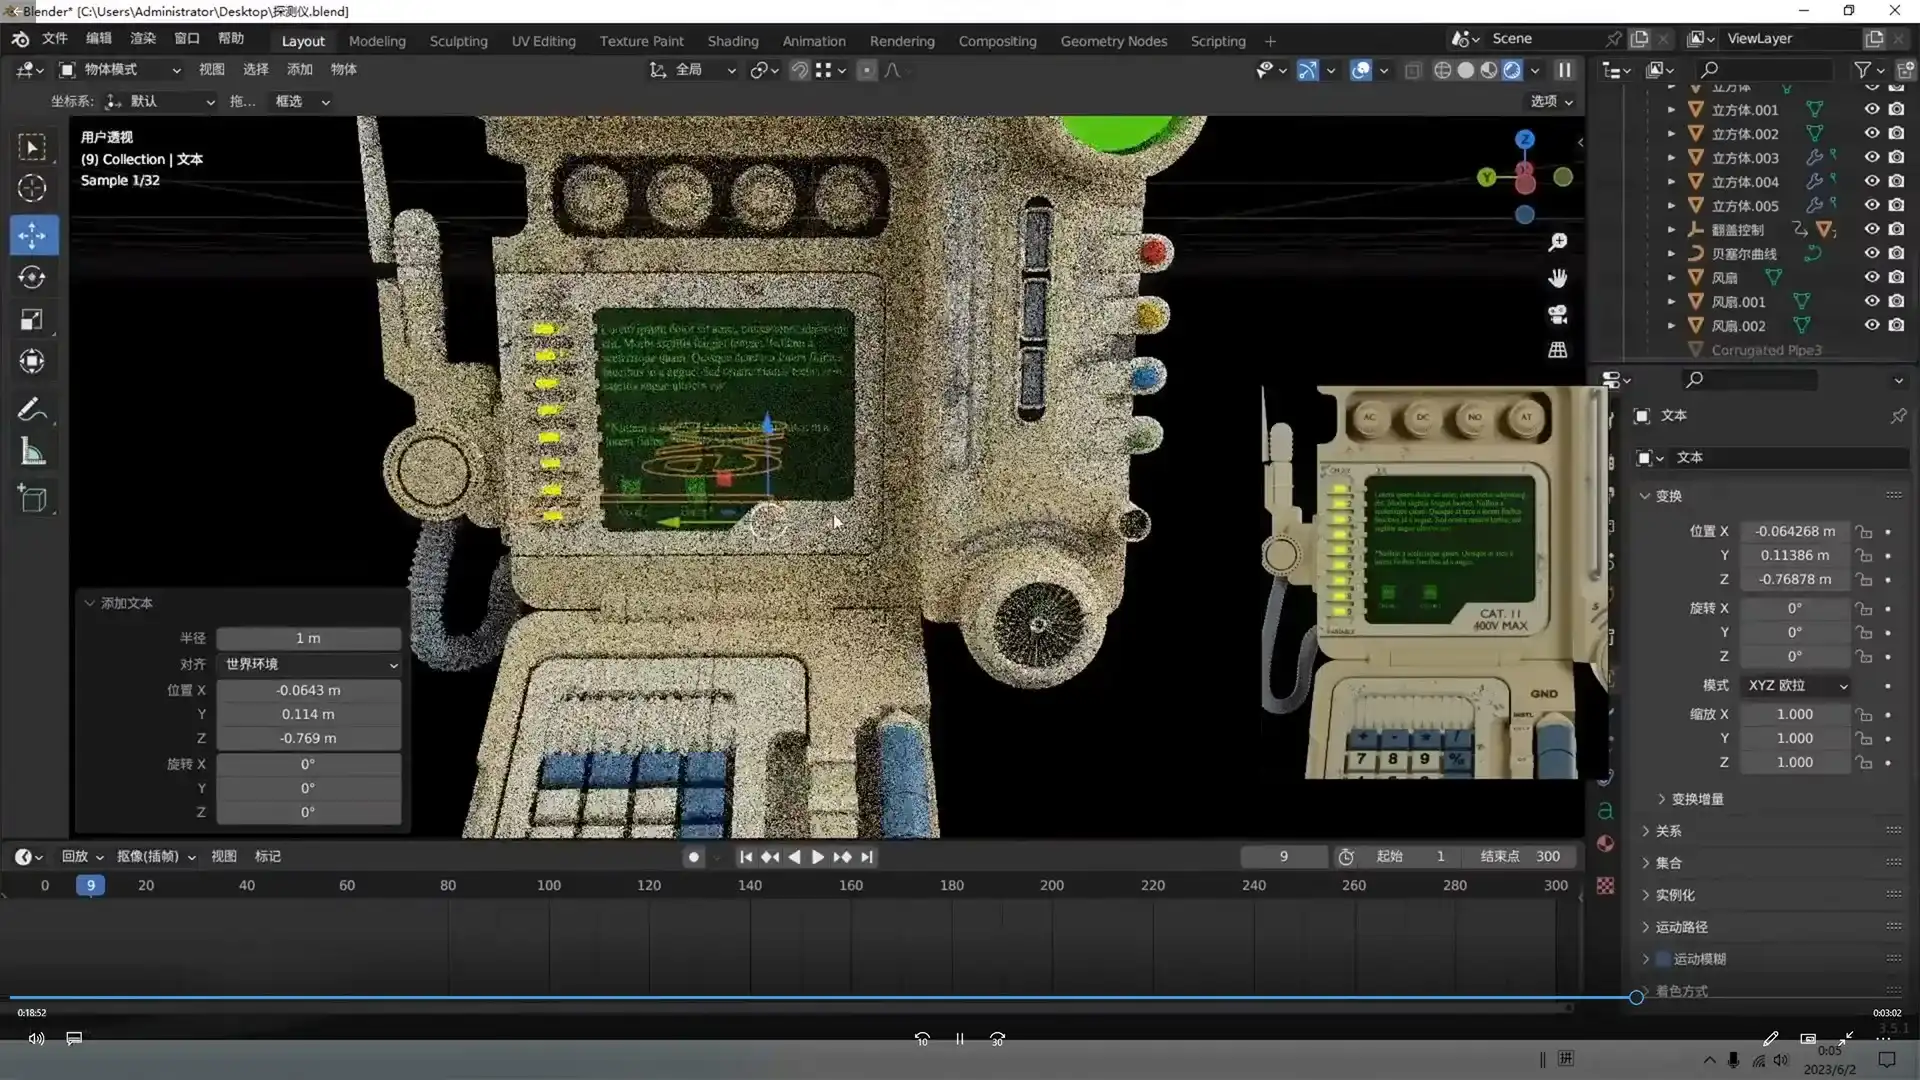Screen dimensions: 1920x1080
Task: Click the video progress bar handle
Action: 1636,997
